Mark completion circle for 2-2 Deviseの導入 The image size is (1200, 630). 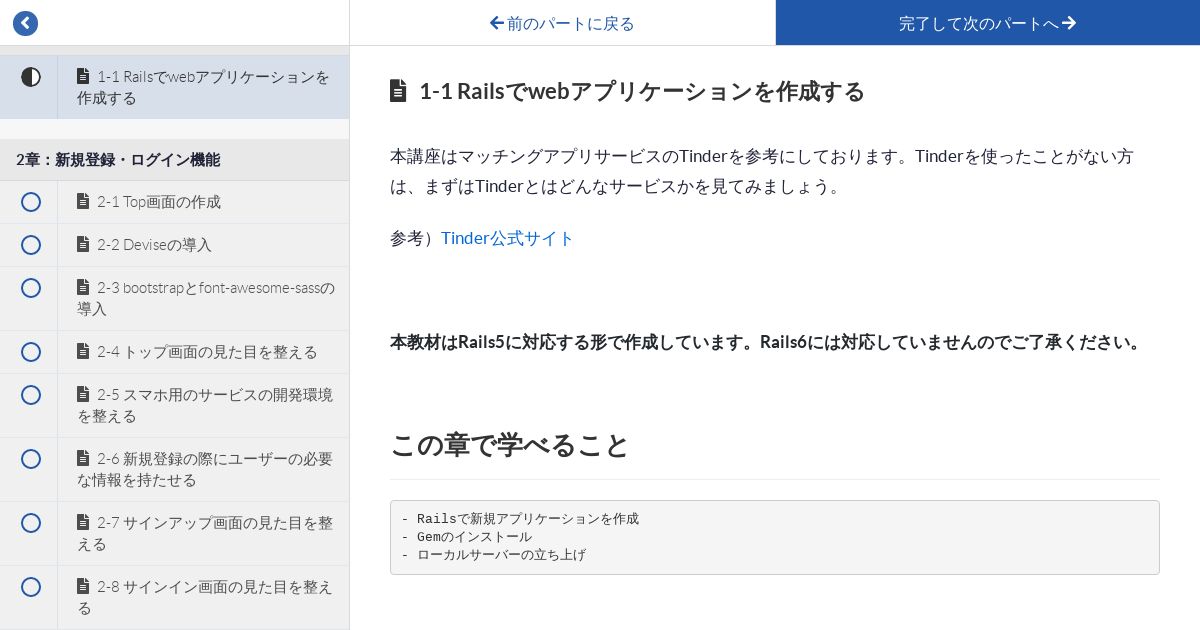31,245
